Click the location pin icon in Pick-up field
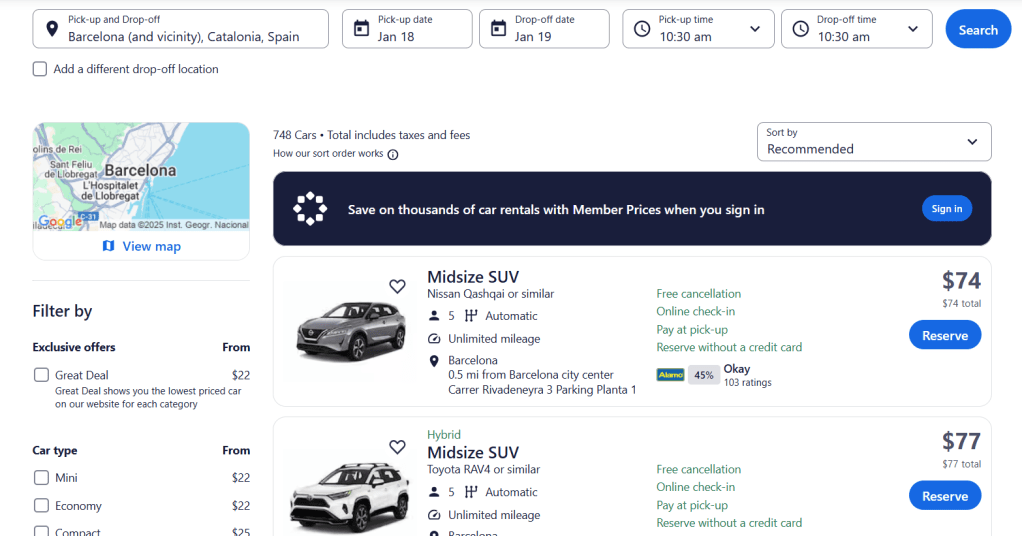This screenshot has width=1022, height=536. click(x=53, y=29)
